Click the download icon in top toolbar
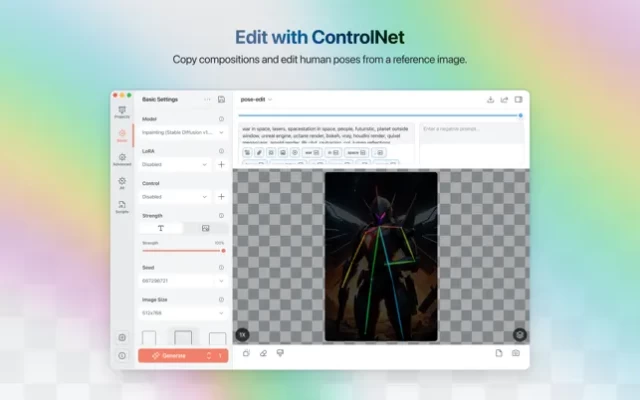640x400 pixels. (x=490, y=100)
